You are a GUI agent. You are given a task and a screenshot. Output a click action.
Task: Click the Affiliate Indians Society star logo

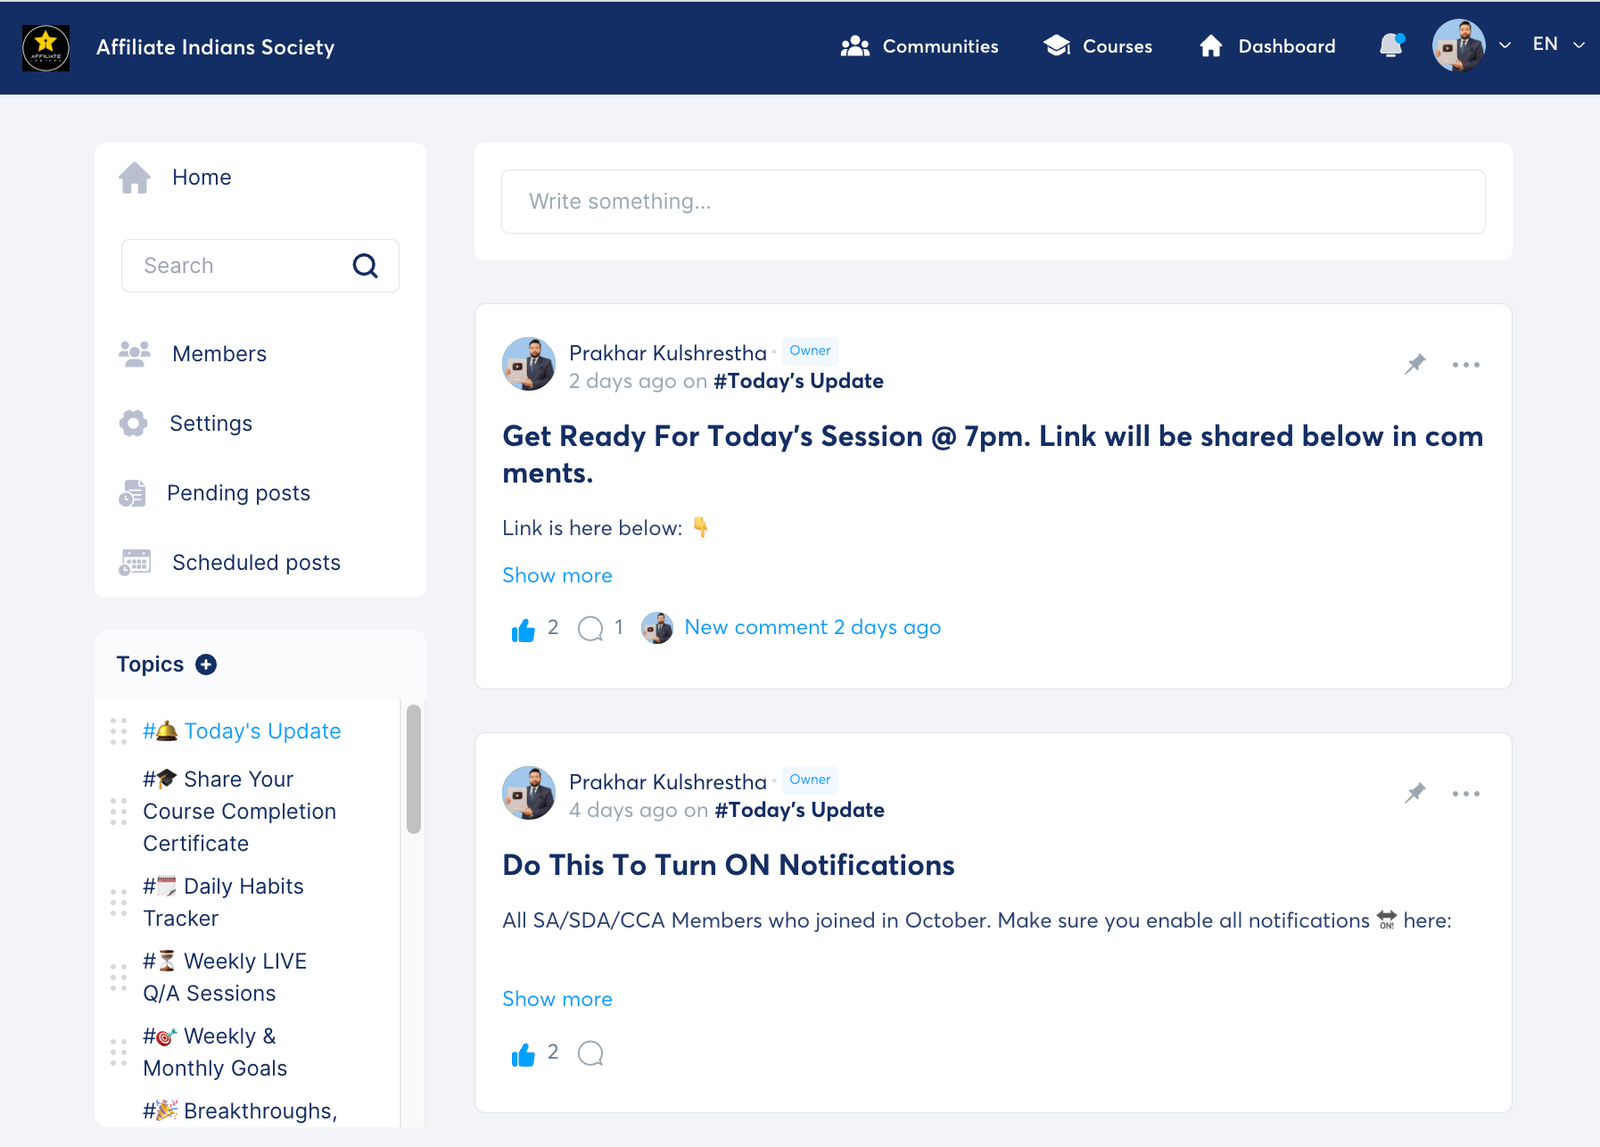tap(46, 47)
